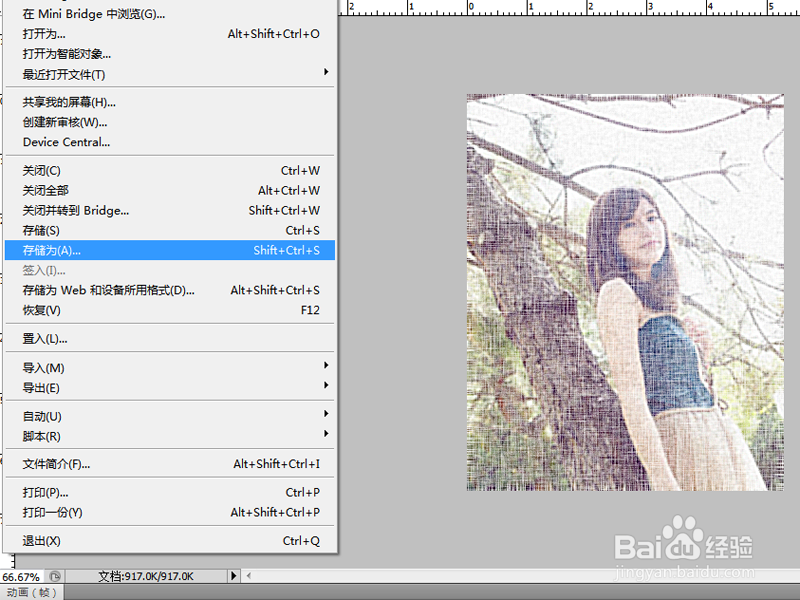This screenshot has width=800, height=600.
Task: Select '关闭全部' menu item
Action: click(169, 190)
